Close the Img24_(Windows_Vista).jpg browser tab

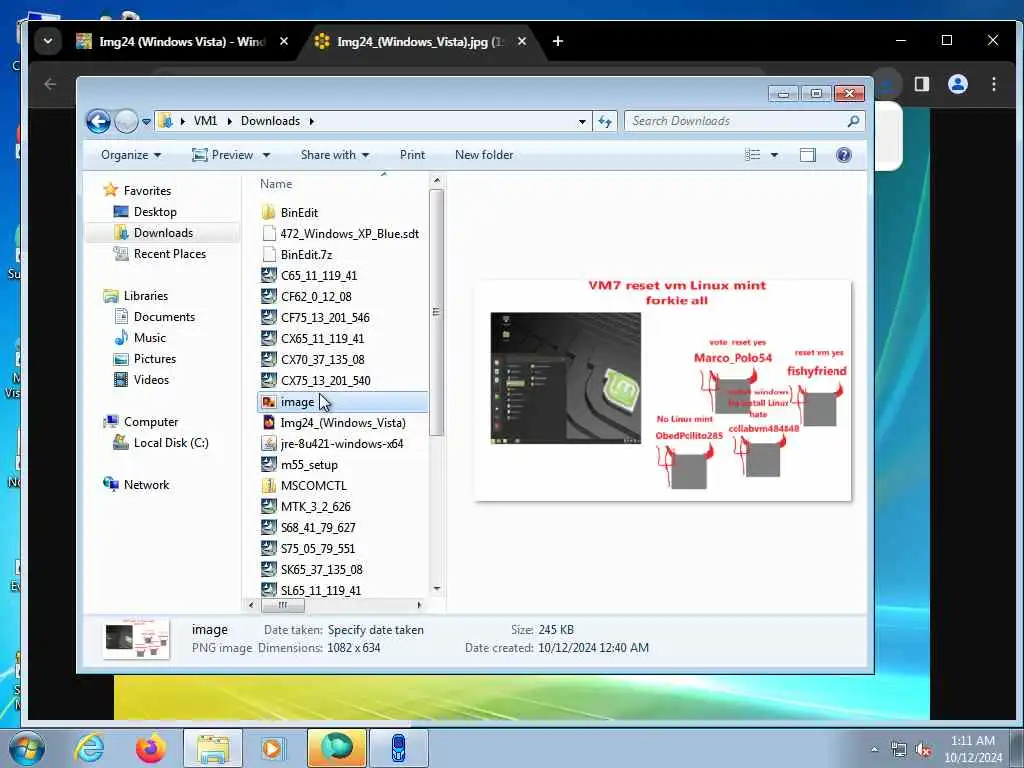[522, 41]
